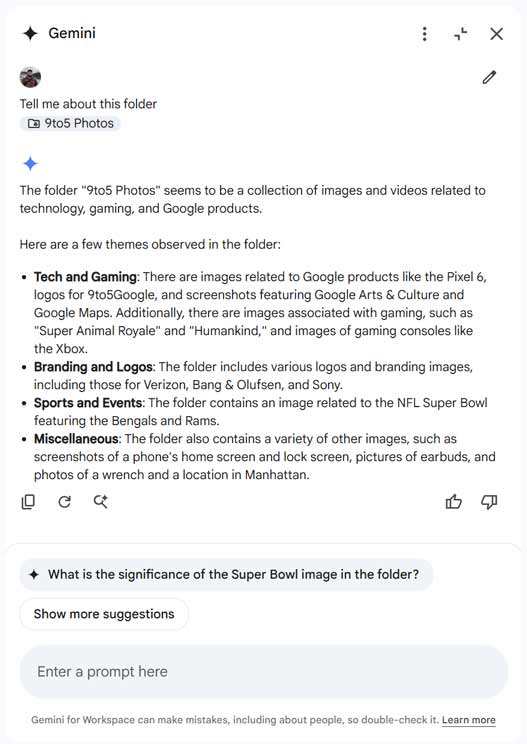This screenshot has width=527, height=744.
Task: Click the refine search sparkle icon
Action: (101, 502)
